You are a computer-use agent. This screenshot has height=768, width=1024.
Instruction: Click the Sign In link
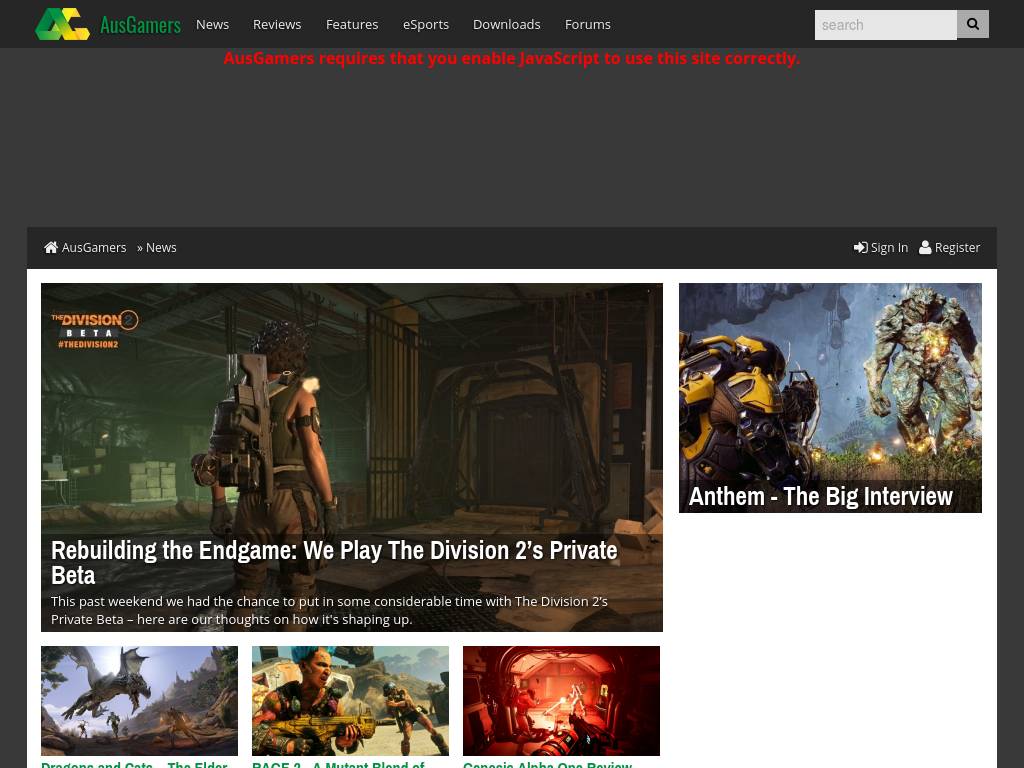point(889,248)
